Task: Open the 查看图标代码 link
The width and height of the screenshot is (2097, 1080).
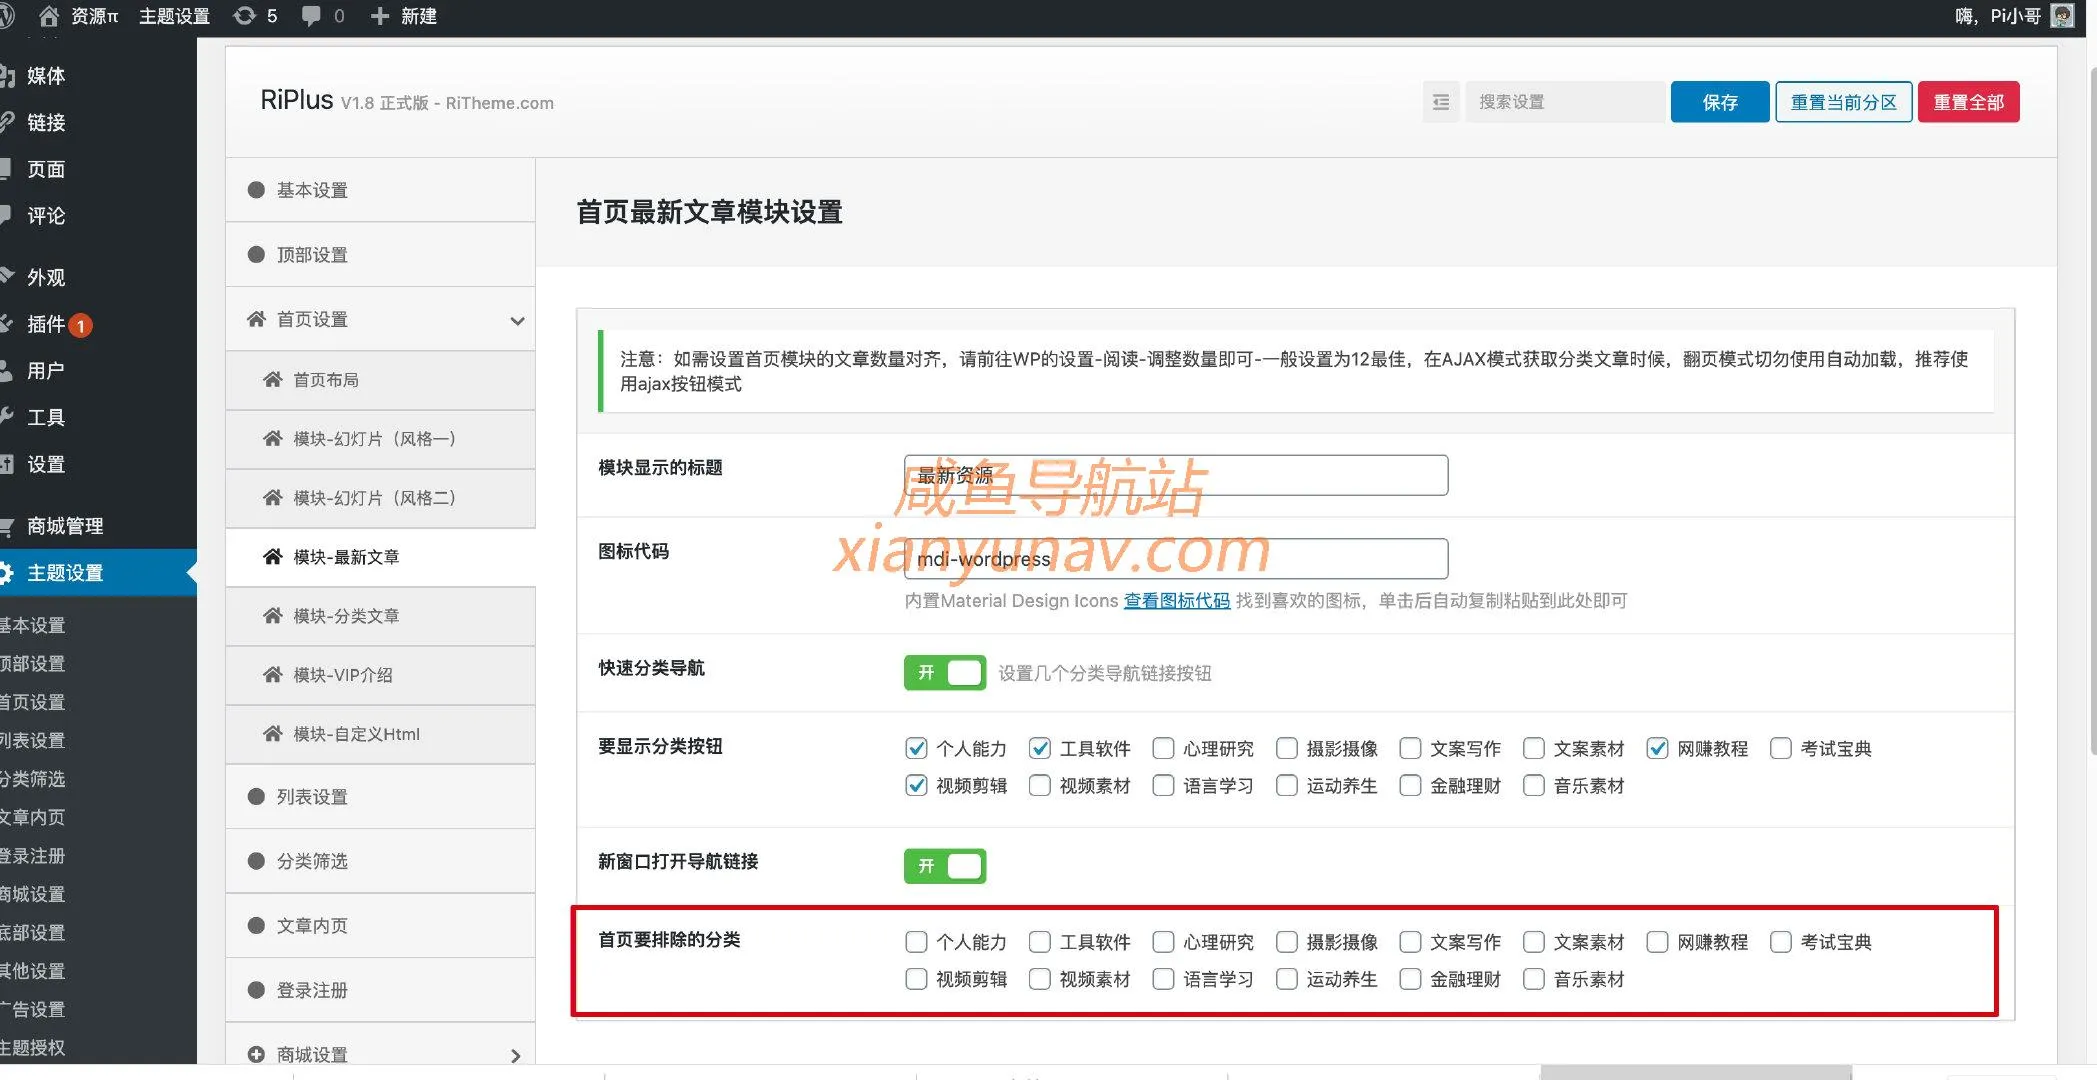Action: point(1176,601)
